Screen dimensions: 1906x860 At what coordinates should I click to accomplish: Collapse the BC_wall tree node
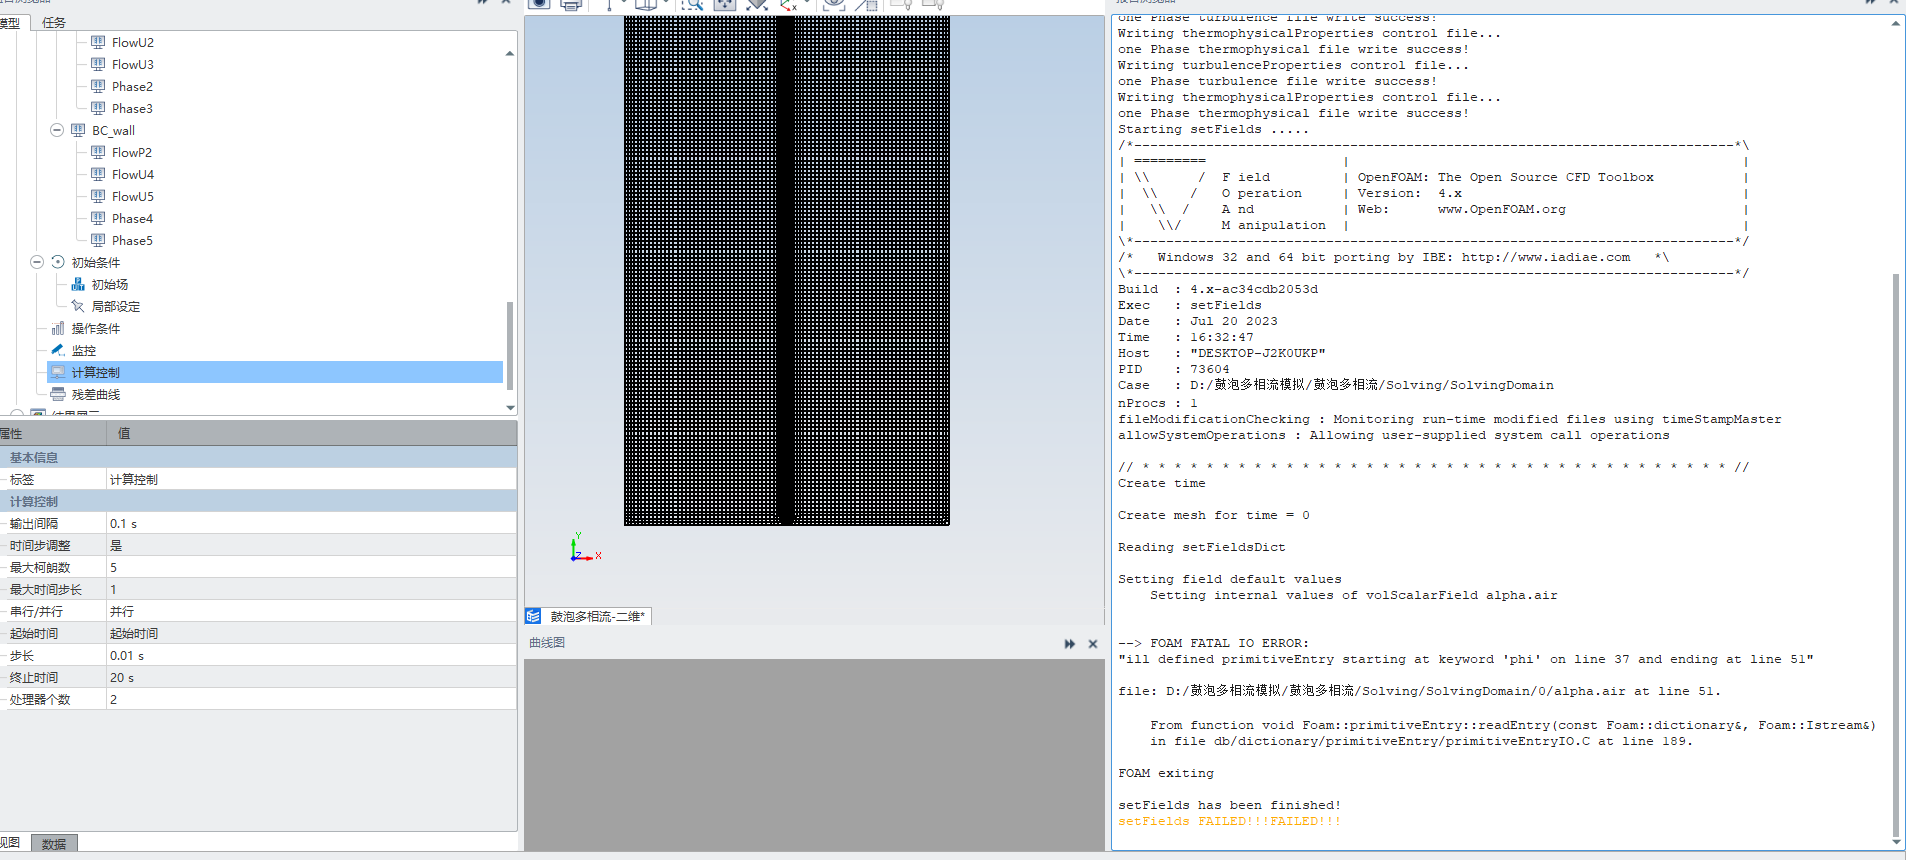57,130
